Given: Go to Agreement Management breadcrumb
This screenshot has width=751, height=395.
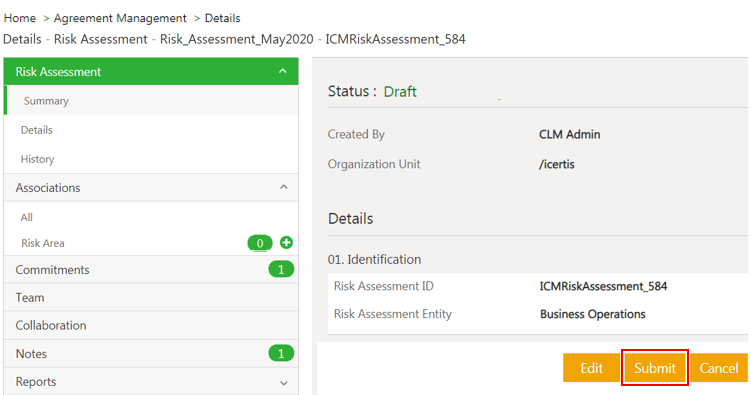Looking at the screenshot, I should [x=120, y=18].
